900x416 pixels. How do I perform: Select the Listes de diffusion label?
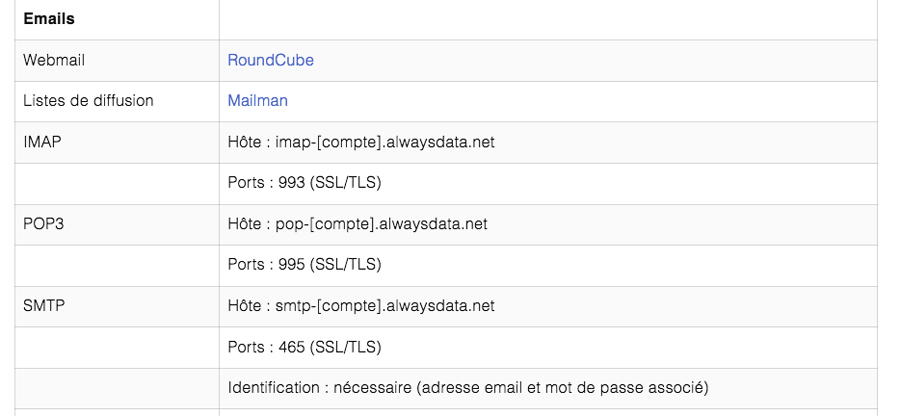click(x=88, y=100)
